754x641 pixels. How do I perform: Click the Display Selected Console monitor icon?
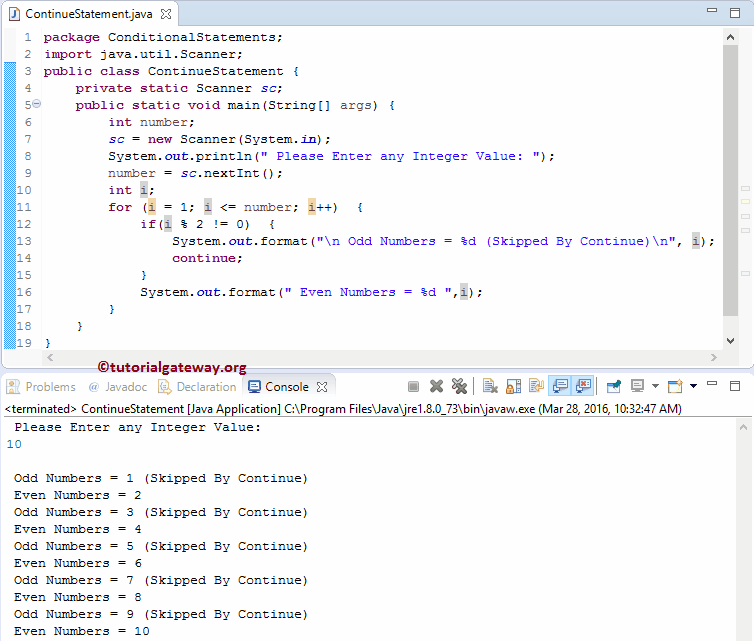[x=638, y=386]
